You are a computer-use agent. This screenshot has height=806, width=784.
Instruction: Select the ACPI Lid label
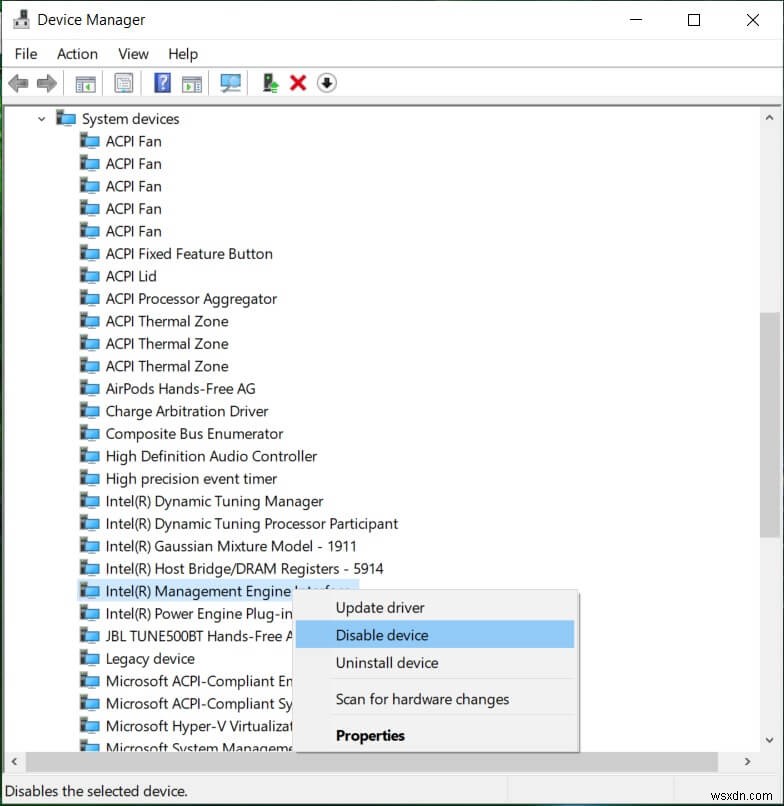pos(131,276)
